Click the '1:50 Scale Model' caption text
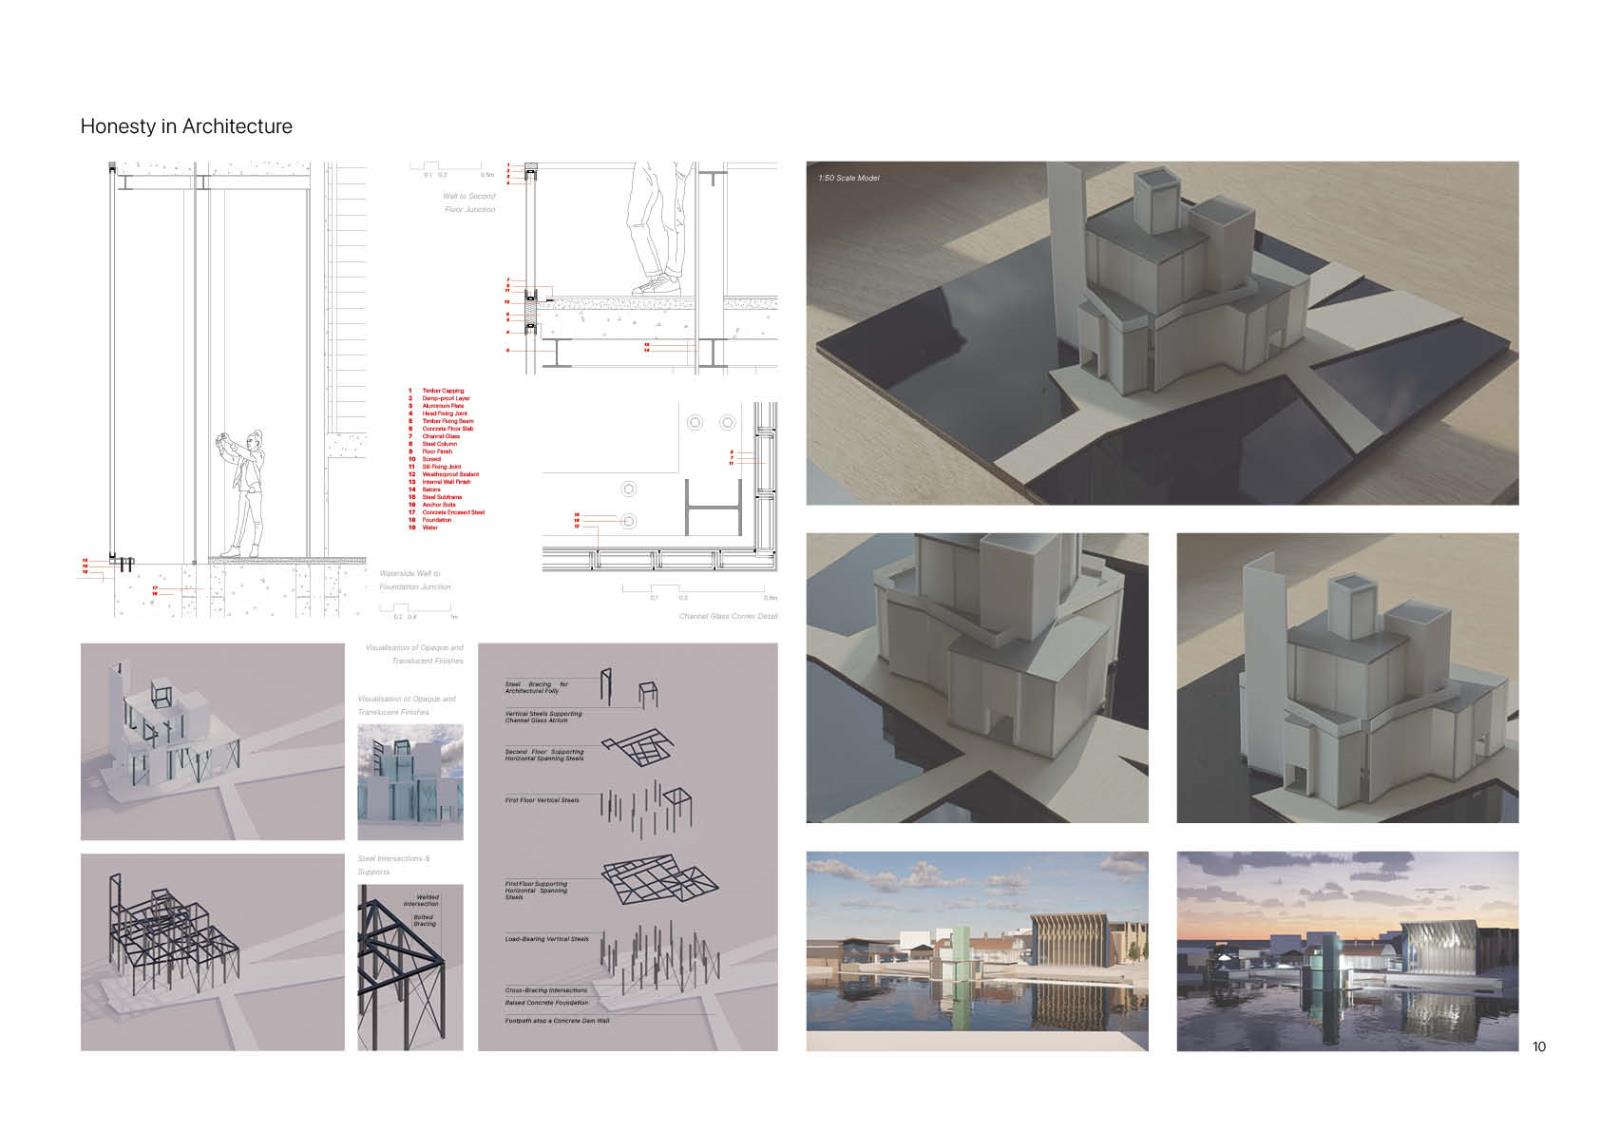This screenshot has height=1132, width=1600. click(x=848, y=178)
